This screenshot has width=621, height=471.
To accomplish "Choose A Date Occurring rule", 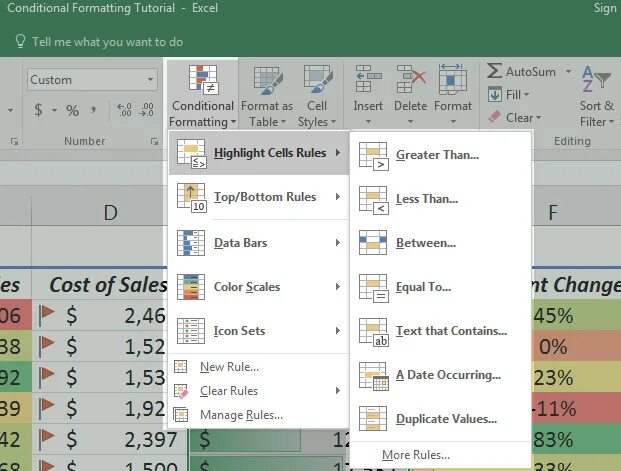I will [440, 375].
